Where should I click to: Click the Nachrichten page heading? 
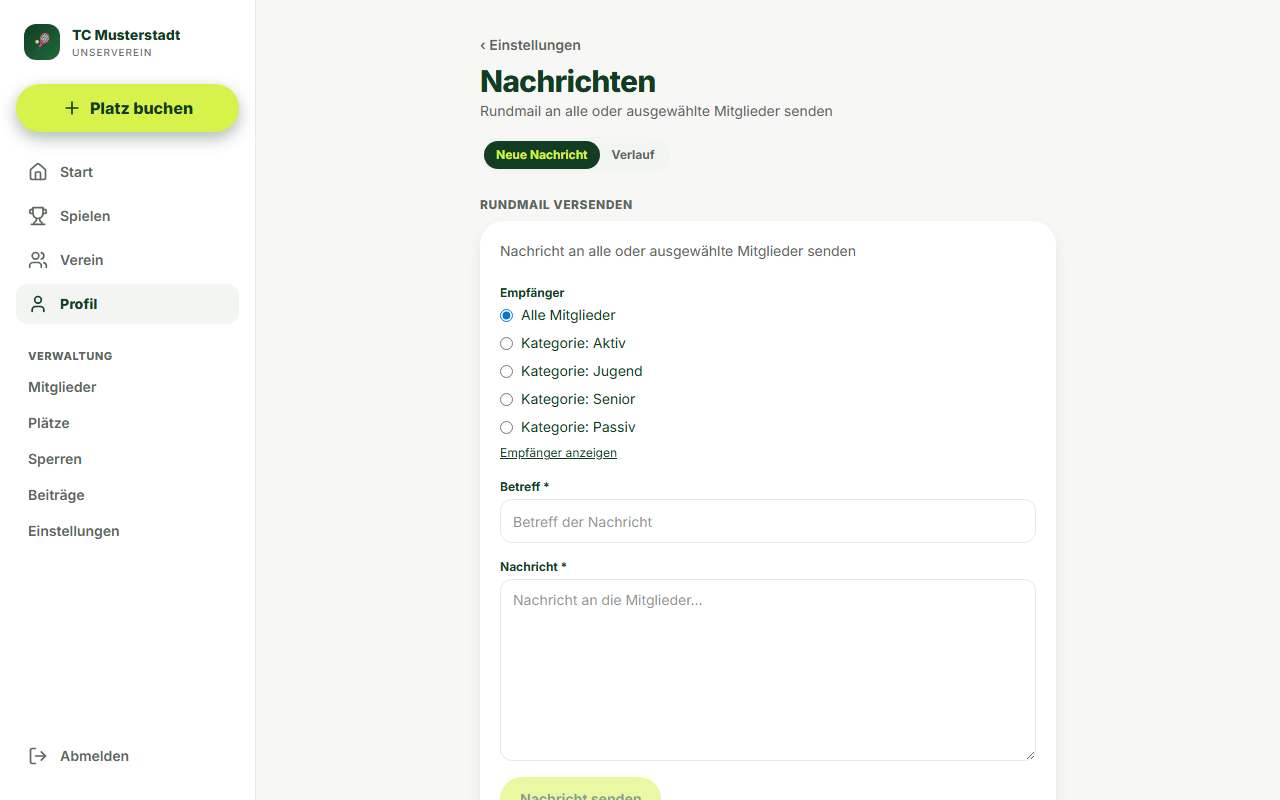[x=568, y=81]
